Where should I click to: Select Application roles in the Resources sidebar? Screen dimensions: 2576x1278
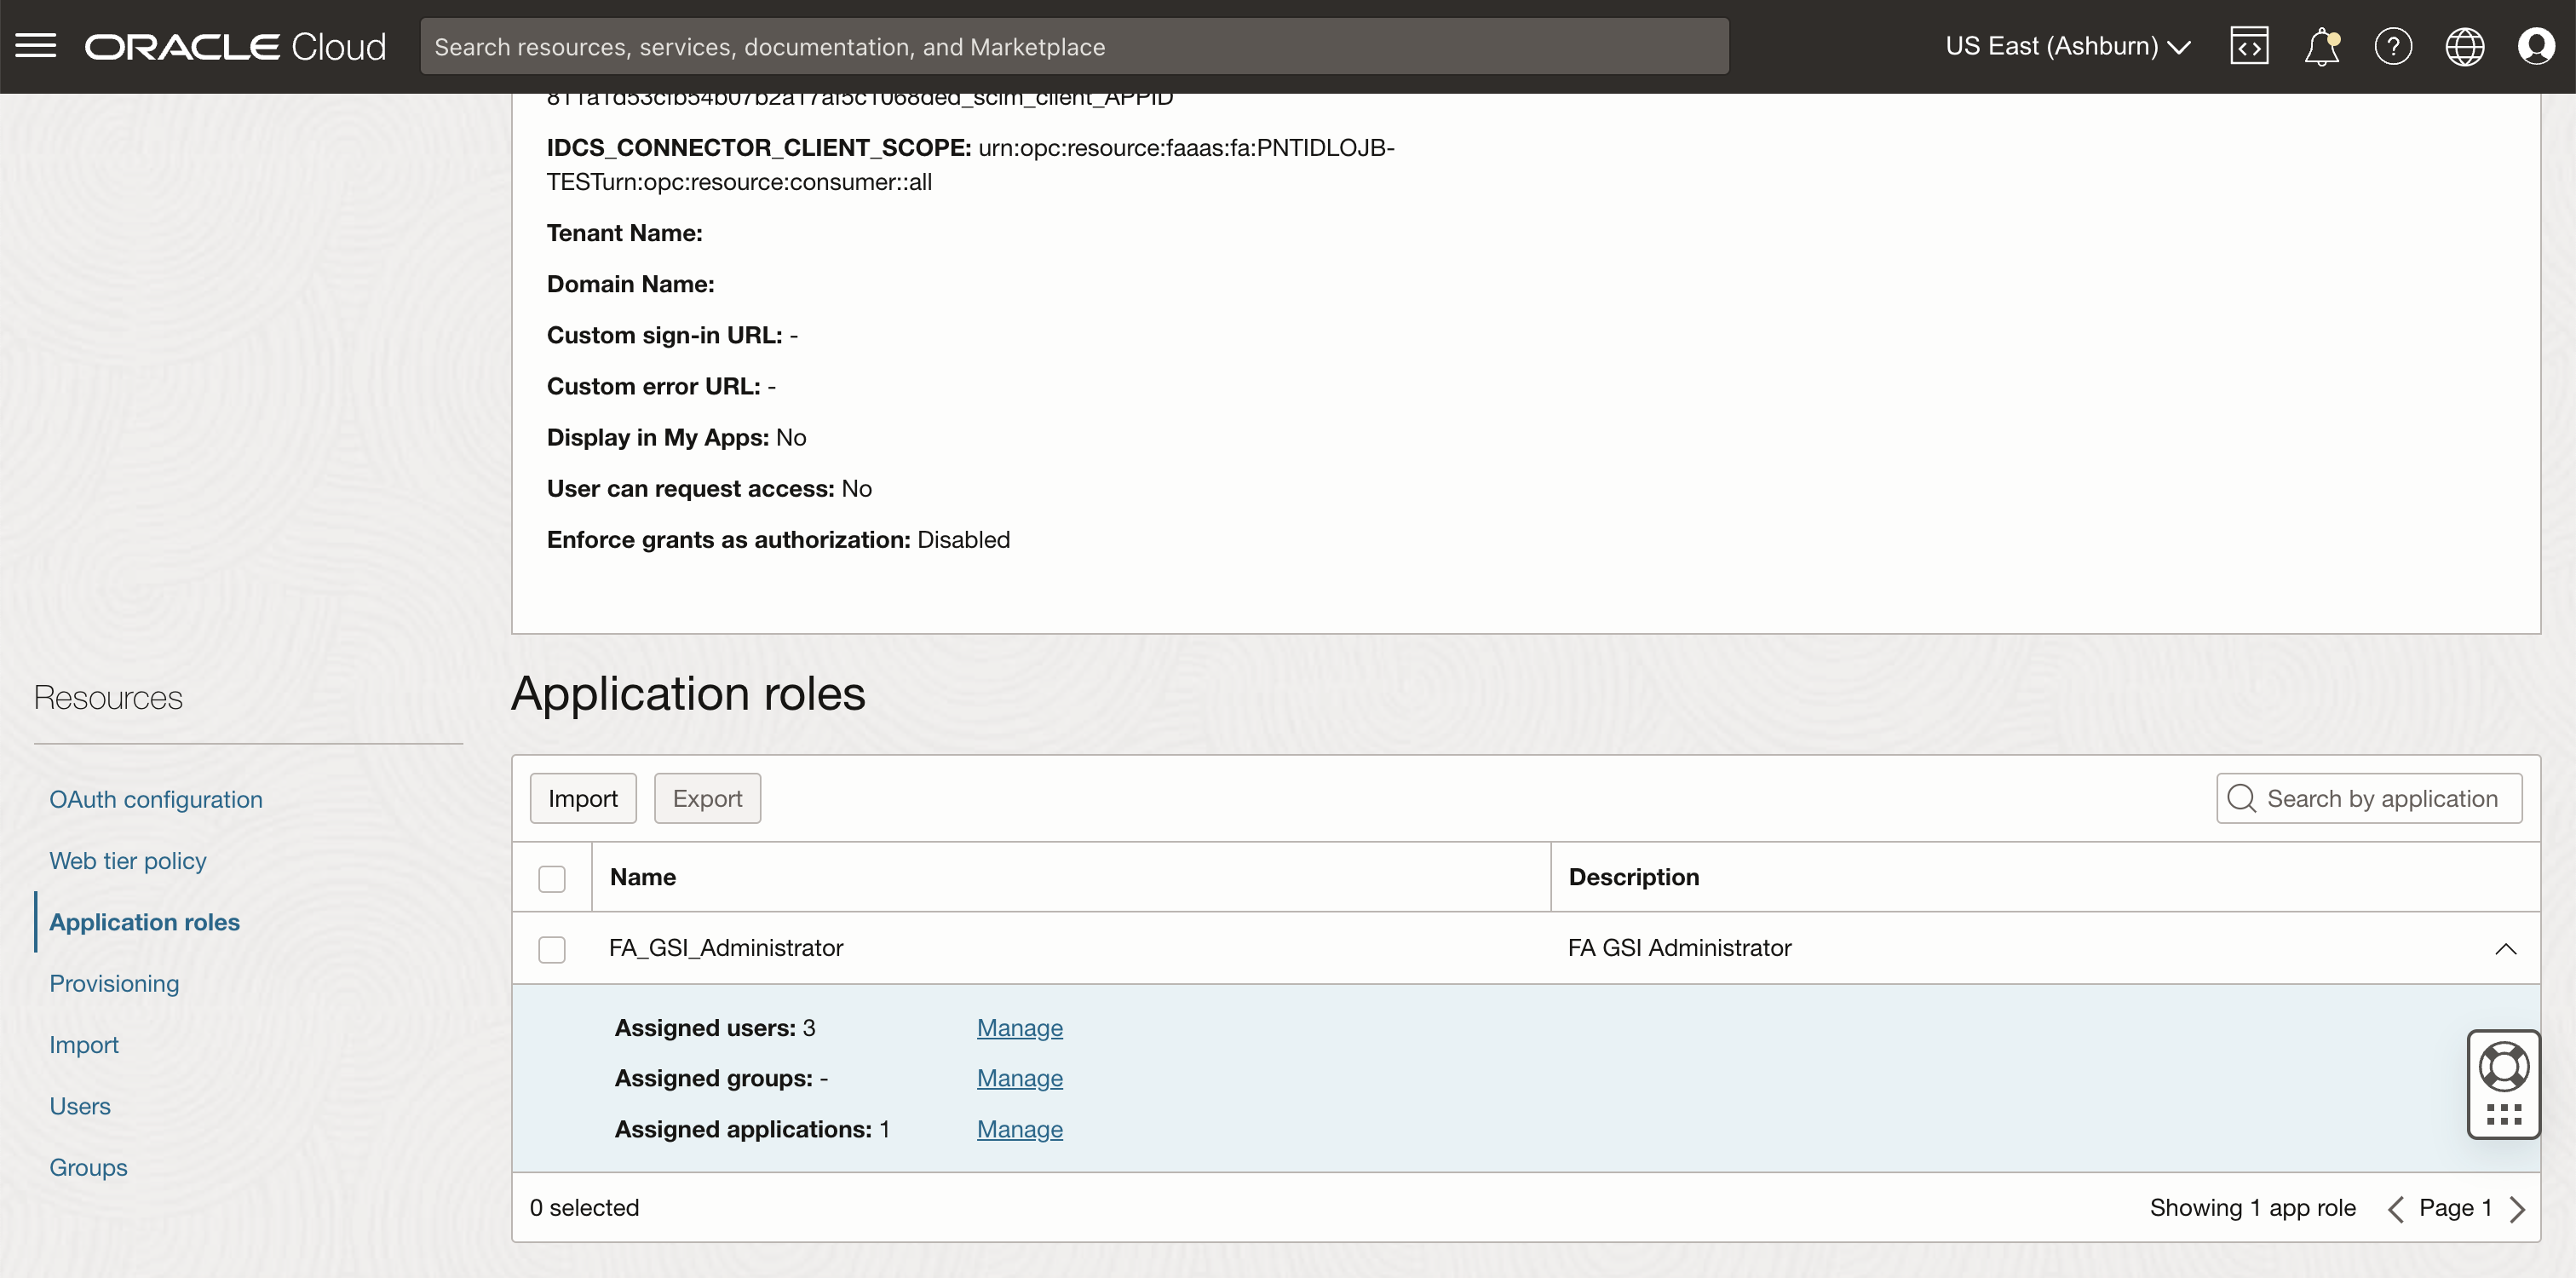(143, 922)
